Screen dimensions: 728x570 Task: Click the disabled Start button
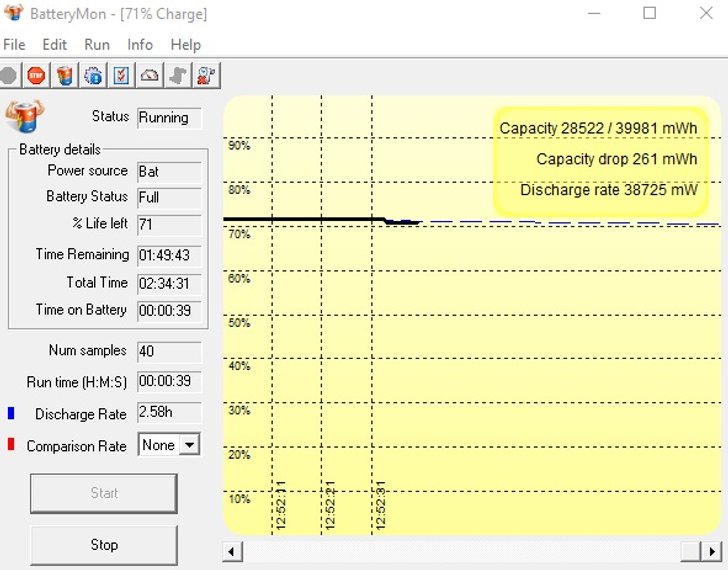[x=104, y=493]
